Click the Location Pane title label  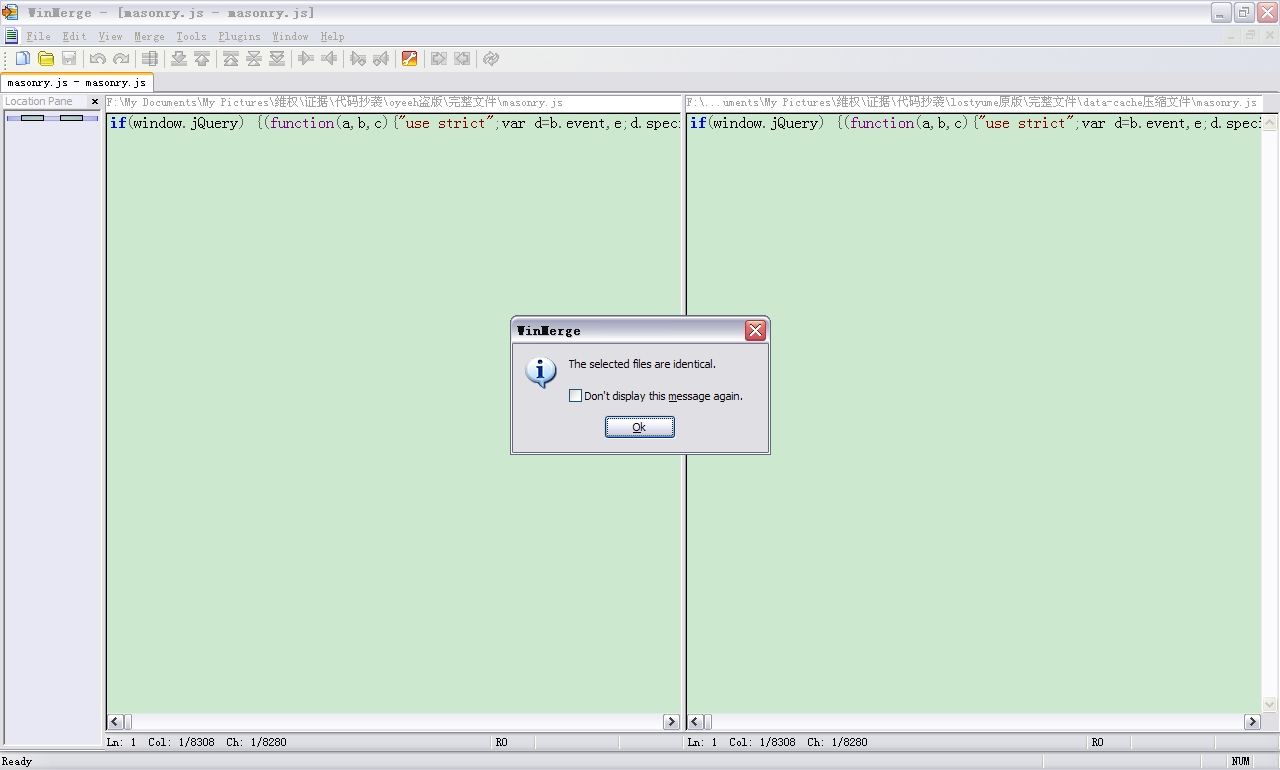(39, 102)
